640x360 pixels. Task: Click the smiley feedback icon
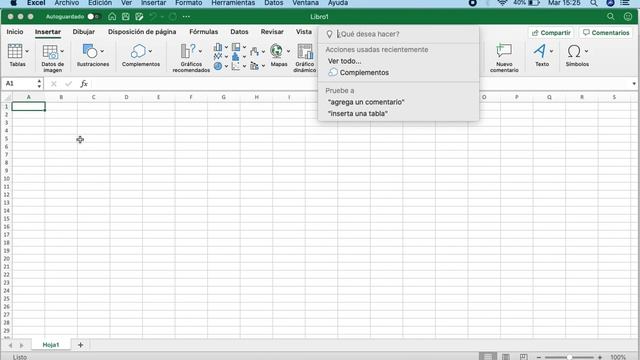pyautogui.click(x=628, y=17)
